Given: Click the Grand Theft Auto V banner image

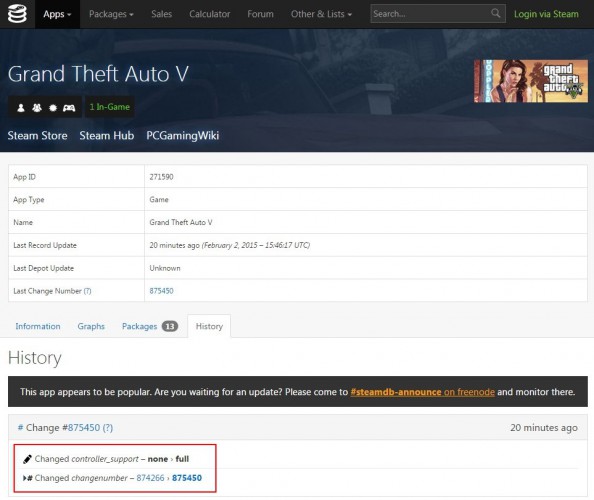Looking at the screenshot, I should [531, 81].
